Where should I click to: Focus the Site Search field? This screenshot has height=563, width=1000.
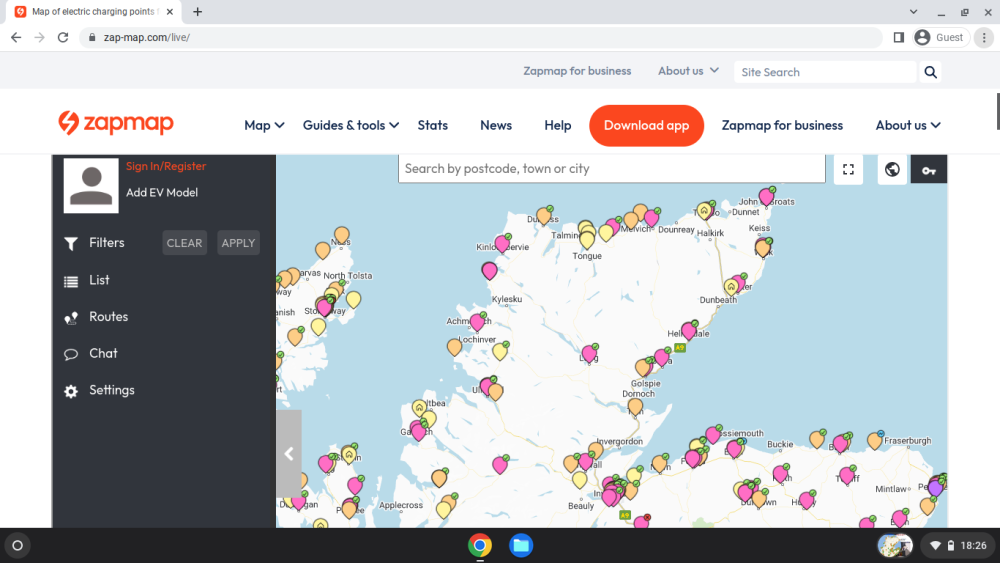(x=825, y=72)
